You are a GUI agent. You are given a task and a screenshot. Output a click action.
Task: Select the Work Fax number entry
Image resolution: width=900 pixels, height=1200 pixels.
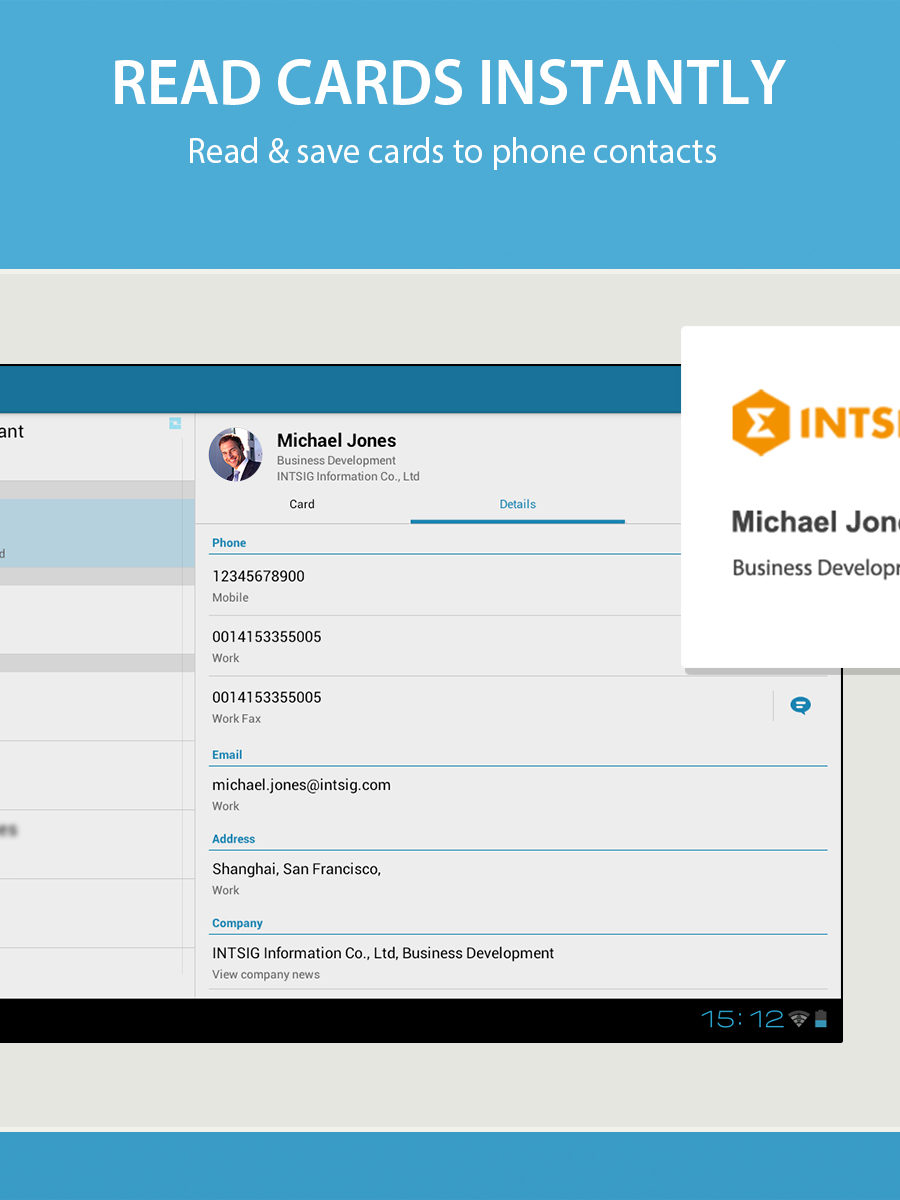[266, 698]
